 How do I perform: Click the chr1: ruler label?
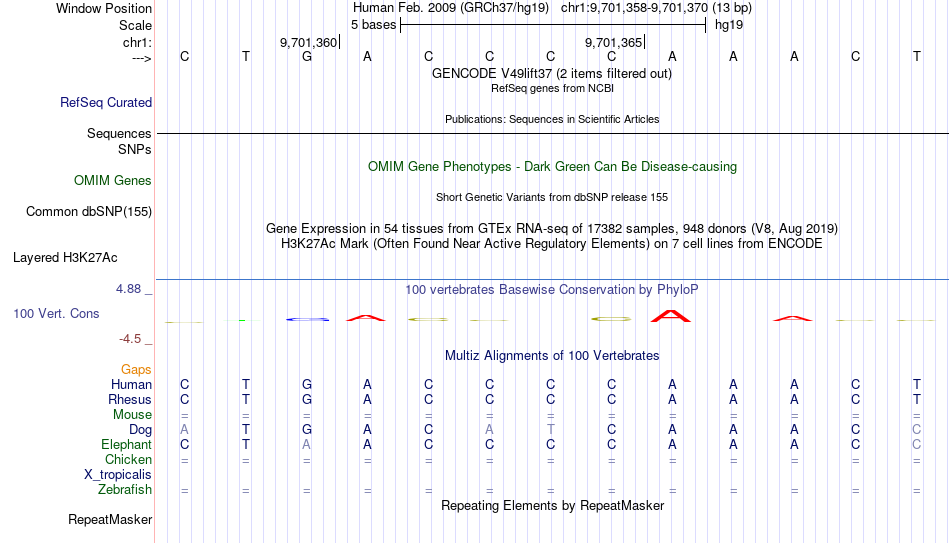pos(137,42)
